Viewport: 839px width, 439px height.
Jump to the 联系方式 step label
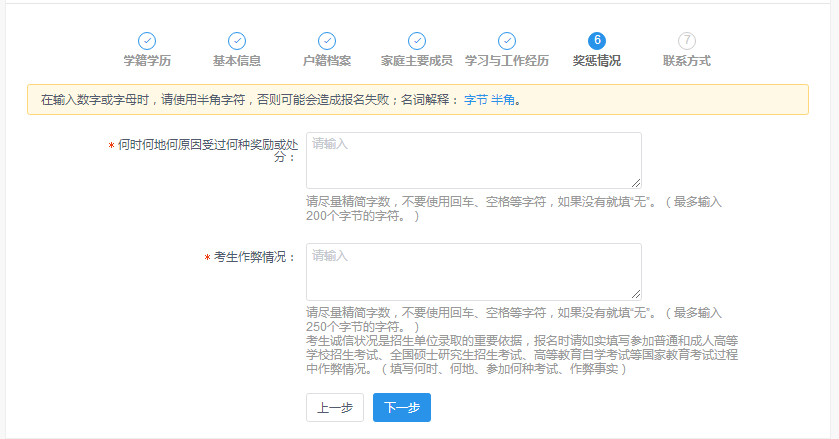(687, 61)
